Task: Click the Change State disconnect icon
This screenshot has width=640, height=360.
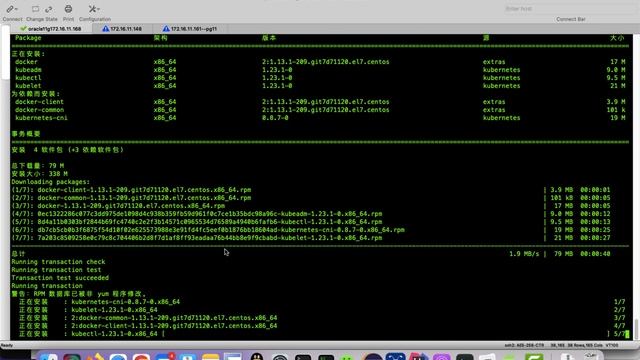Action: coord(36,9)
